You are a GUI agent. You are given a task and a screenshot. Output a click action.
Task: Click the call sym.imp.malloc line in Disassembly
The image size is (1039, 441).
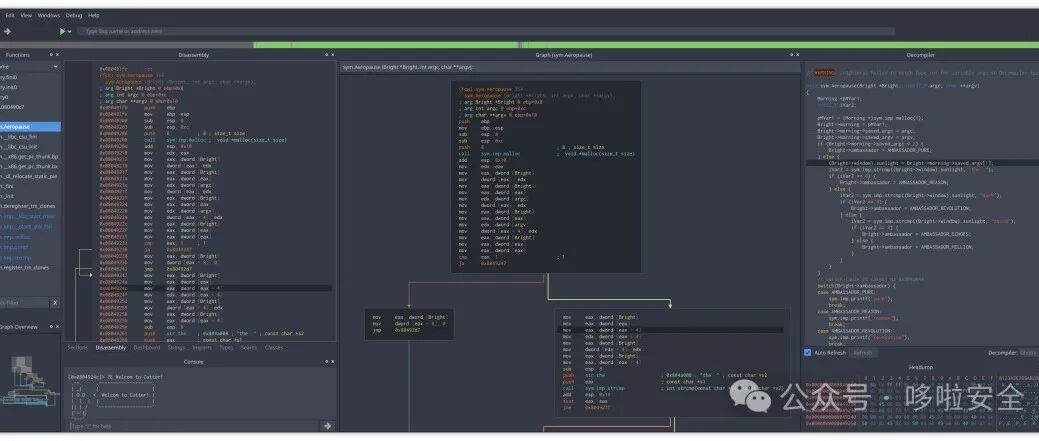(x=192, y=140)
